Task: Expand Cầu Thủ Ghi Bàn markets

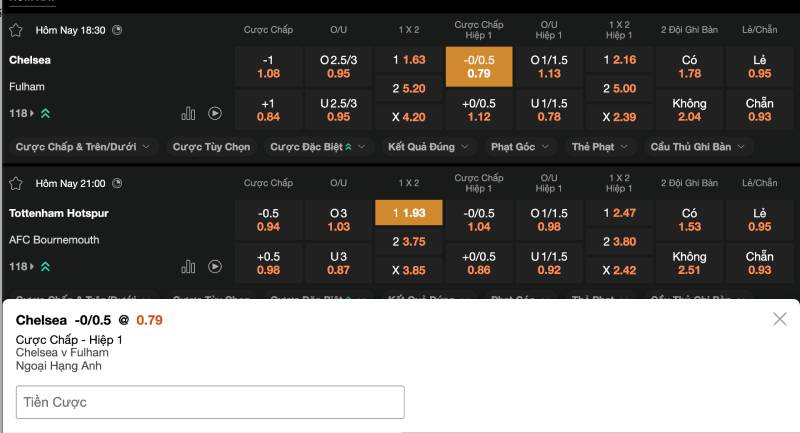Action: coord(696,147)
